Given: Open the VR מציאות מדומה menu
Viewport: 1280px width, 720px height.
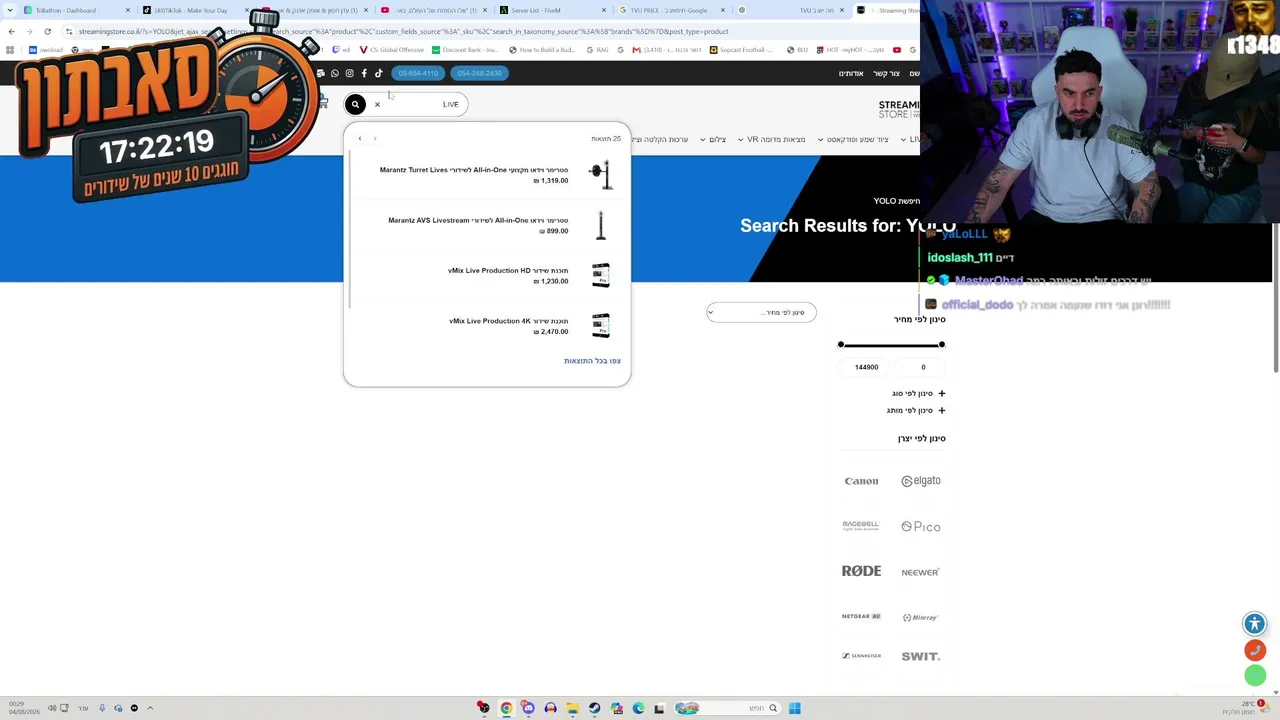Looking at the screenshot, I should click(771, 140).
